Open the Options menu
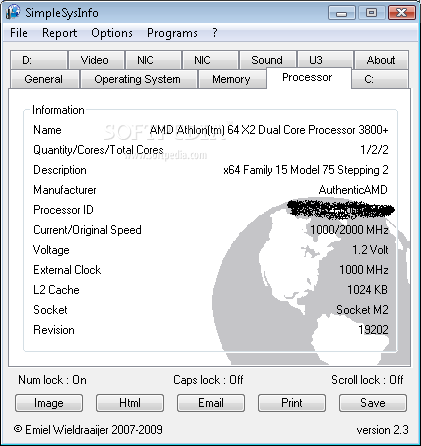Viewport: 421px width, 446px height. pos(112,33)
